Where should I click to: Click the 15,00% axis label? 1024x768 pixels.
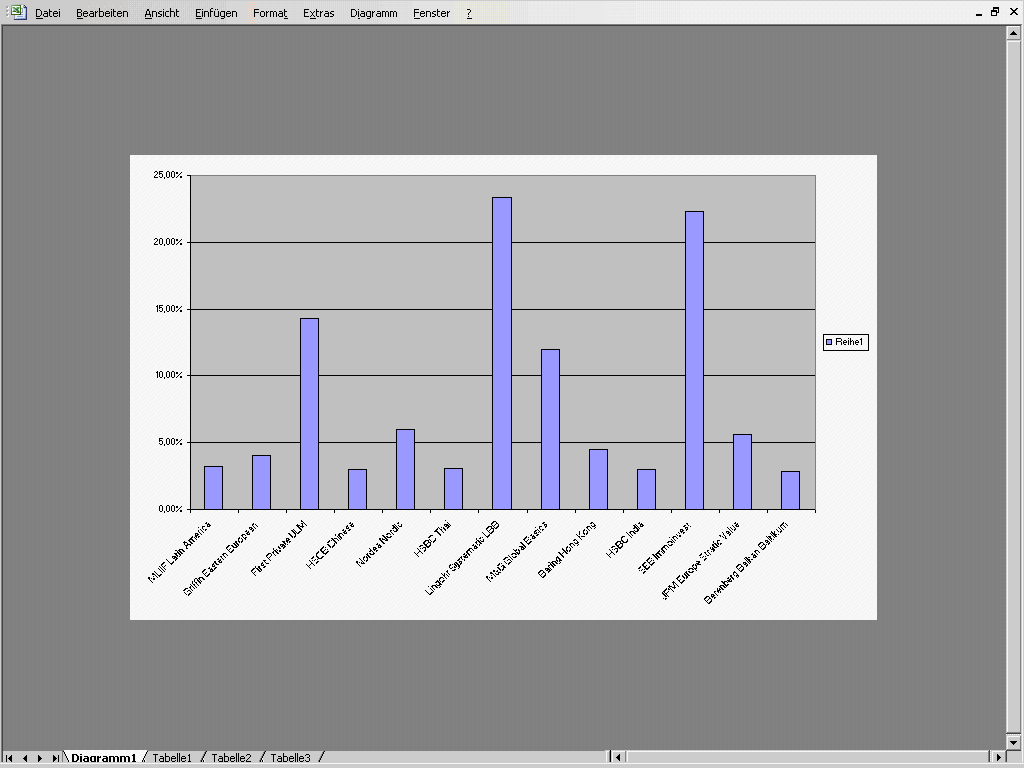(x=168, y=309)
